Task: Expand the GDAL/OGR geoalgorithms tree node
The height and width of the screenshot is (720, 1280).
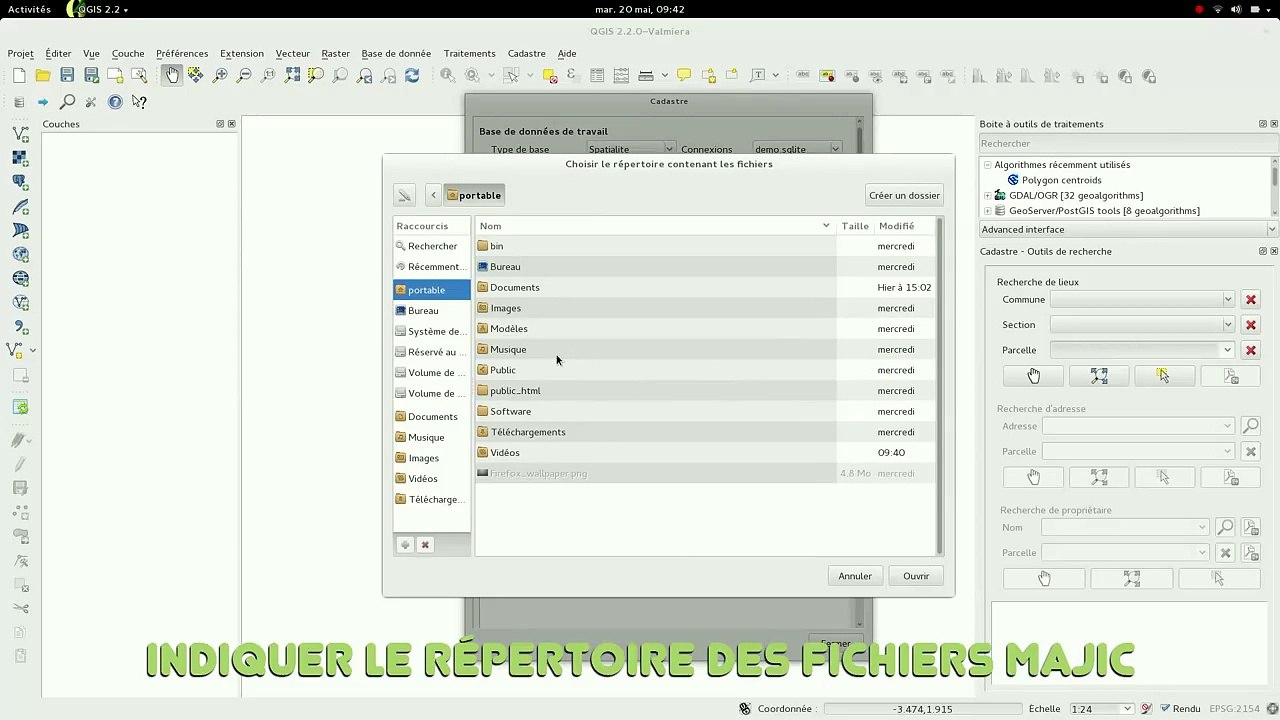Action: (988, 196)
